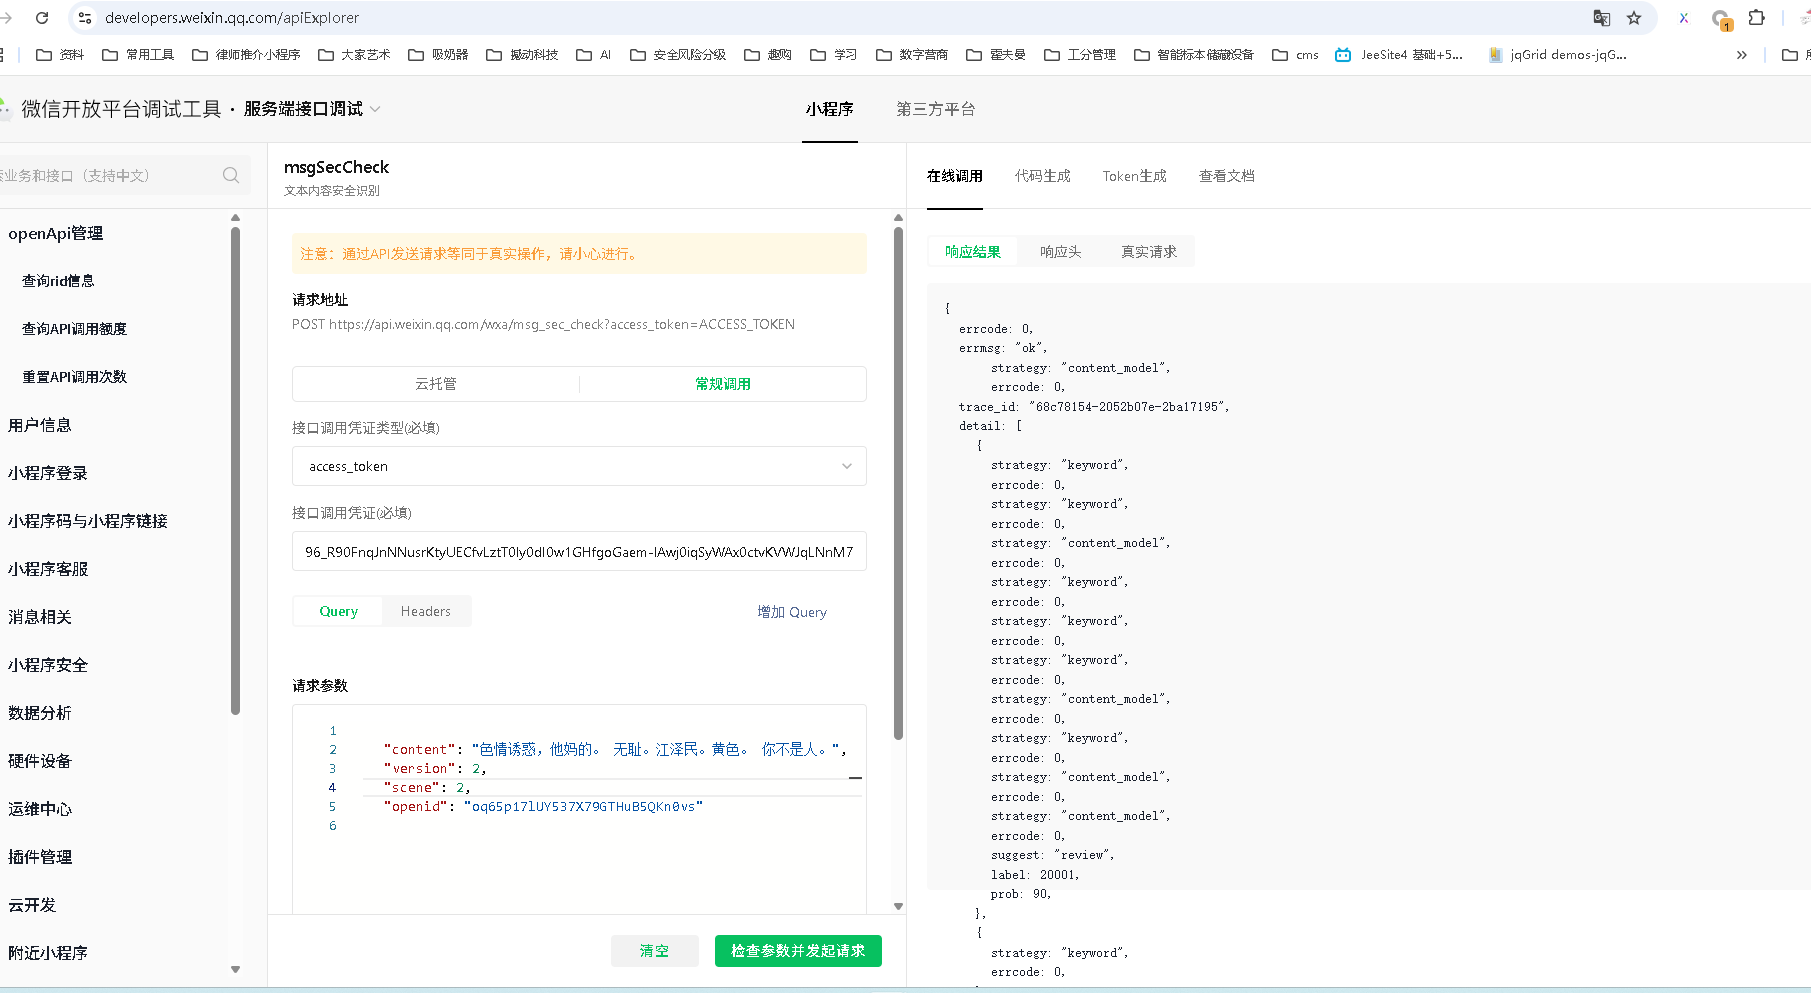This screenshot has height=993, width=1811.
Task: Expand the 数据分析 sidebar group
Action: tap(40, 713)
